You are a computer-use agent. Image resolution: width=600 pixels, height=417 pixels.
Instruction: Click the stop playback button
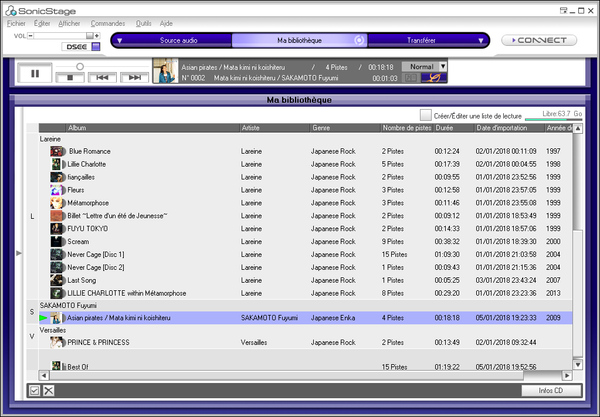(68, 77)
